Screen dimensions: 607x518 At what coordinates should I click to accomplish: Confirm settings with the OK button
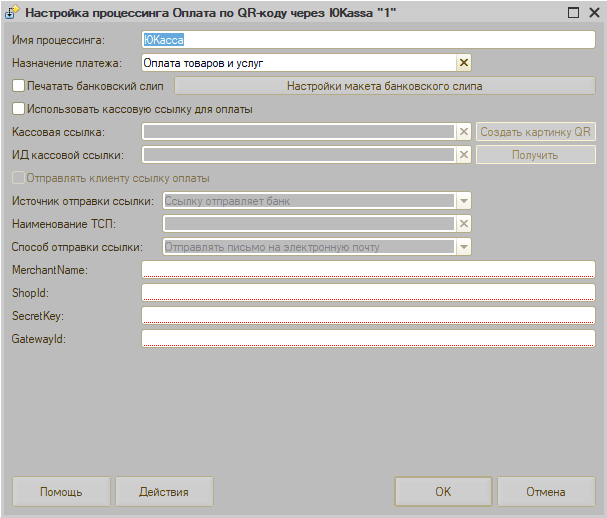443,492
